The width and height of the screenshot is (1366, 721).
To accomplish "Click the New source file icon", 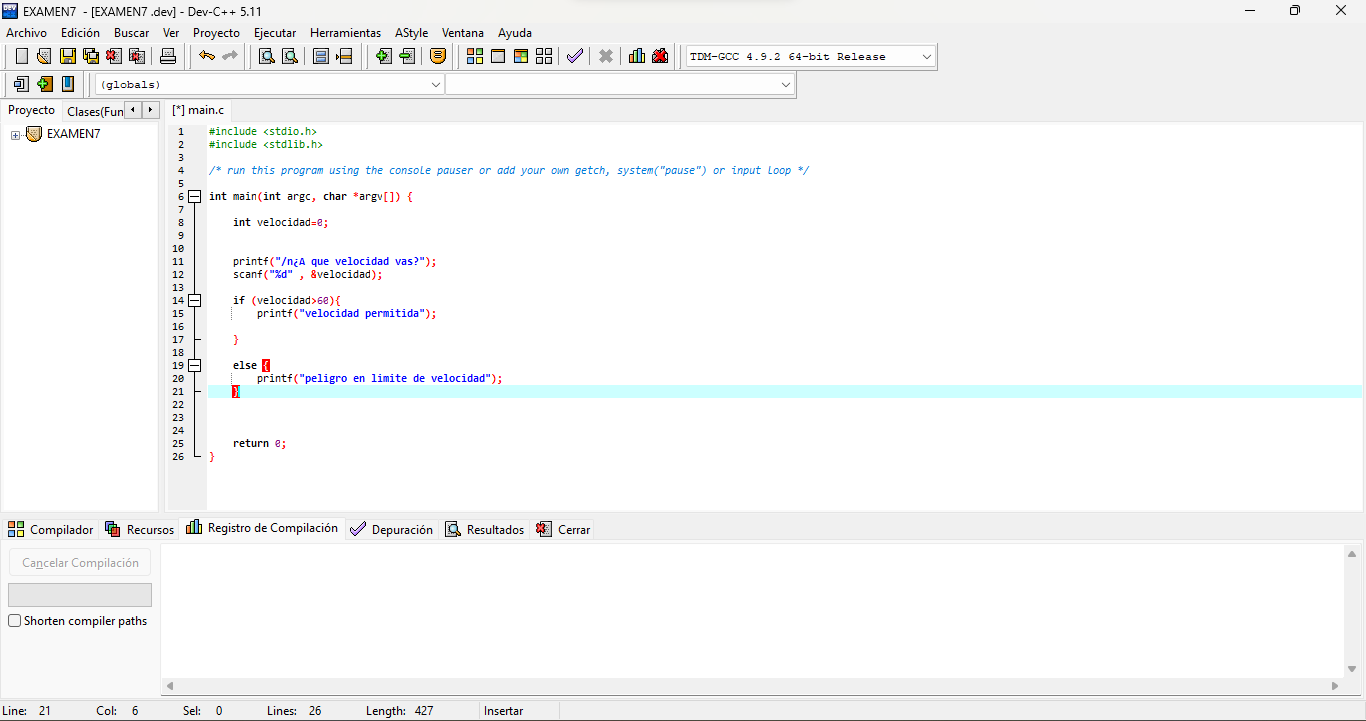I will [21, 56].
